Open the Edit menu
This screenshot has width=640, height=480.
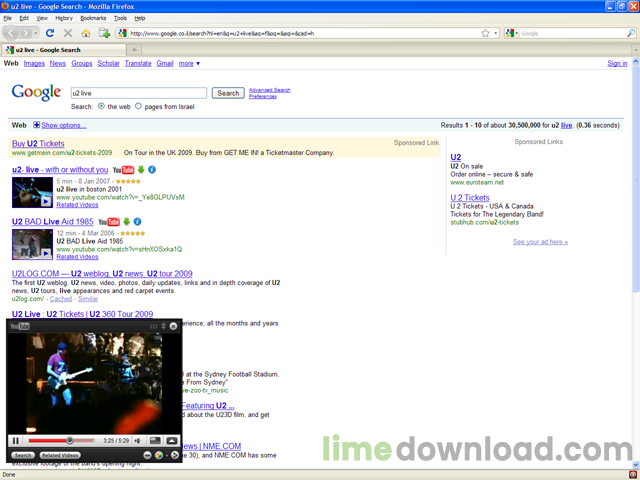24,18
